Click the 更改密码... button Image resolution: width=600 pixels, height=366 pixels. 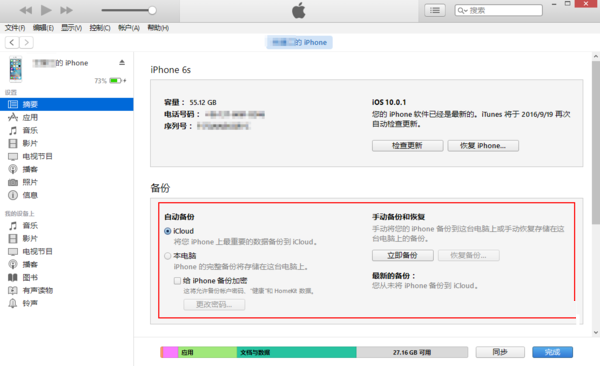pos(214,305)
